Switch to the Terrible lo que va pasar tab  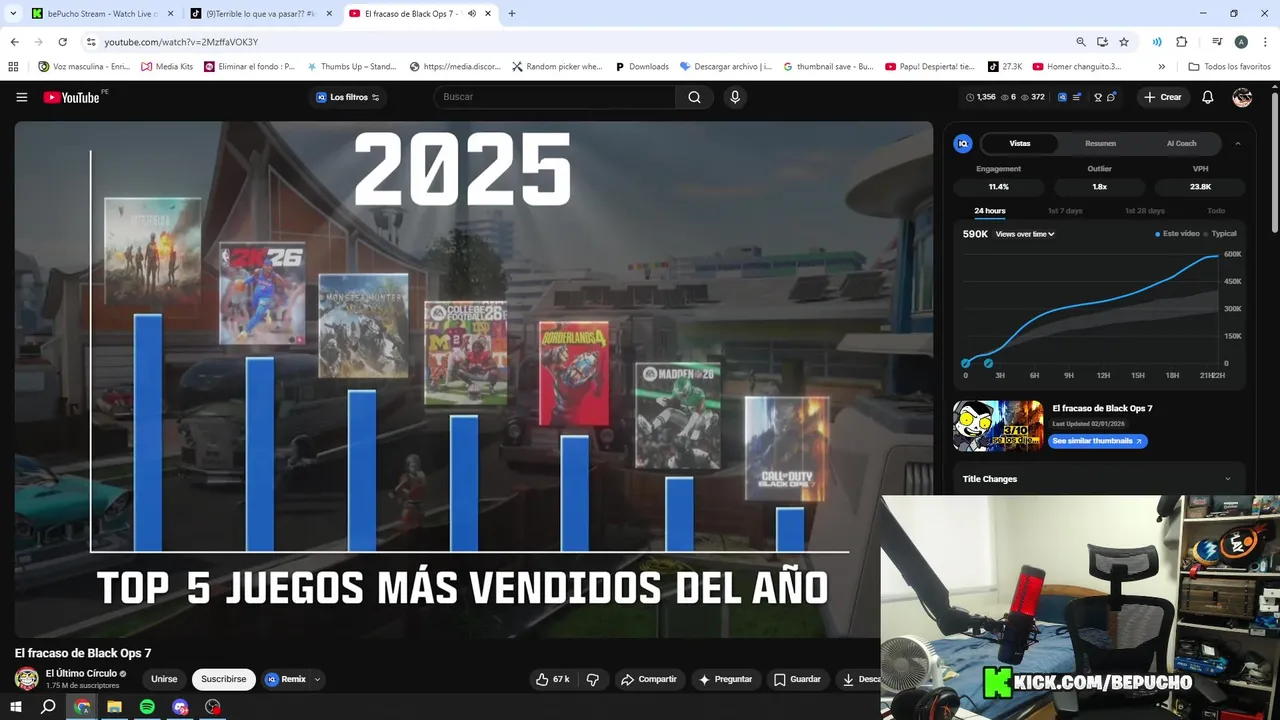point(260,14)
